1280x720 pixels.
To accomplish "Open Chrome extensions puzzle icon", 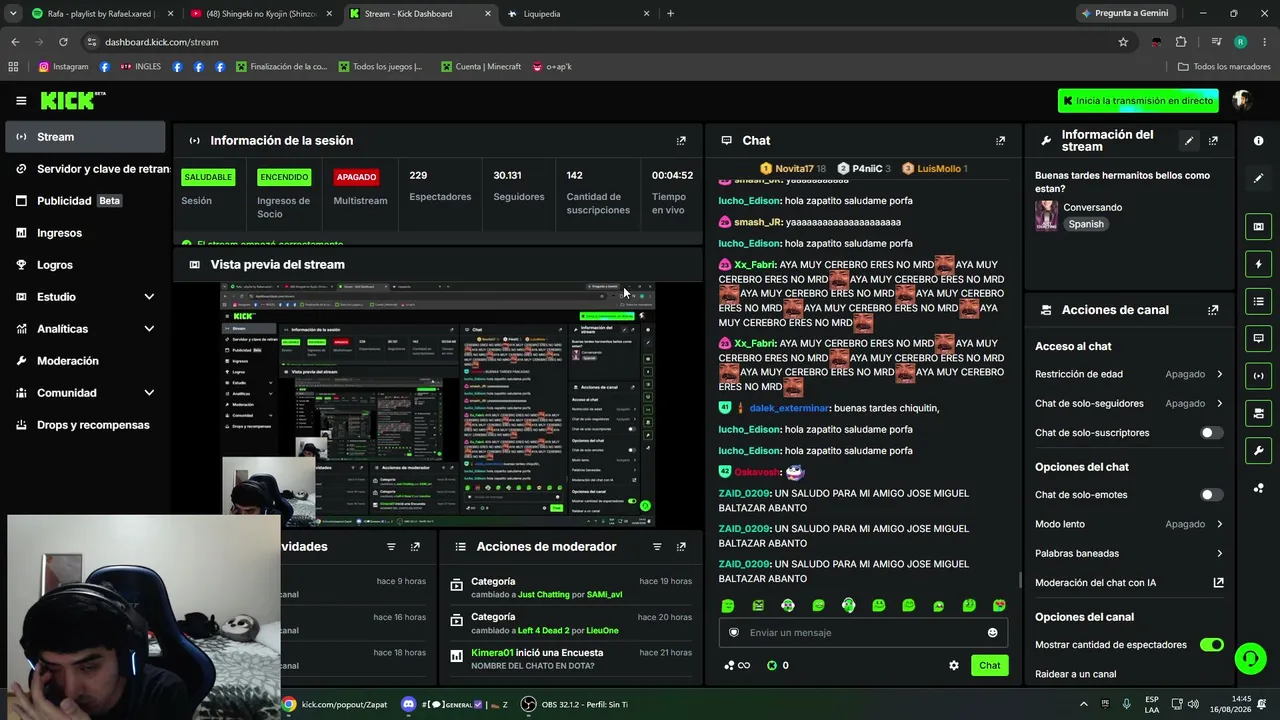I will pyautogui.click(x=1181, y=42).
